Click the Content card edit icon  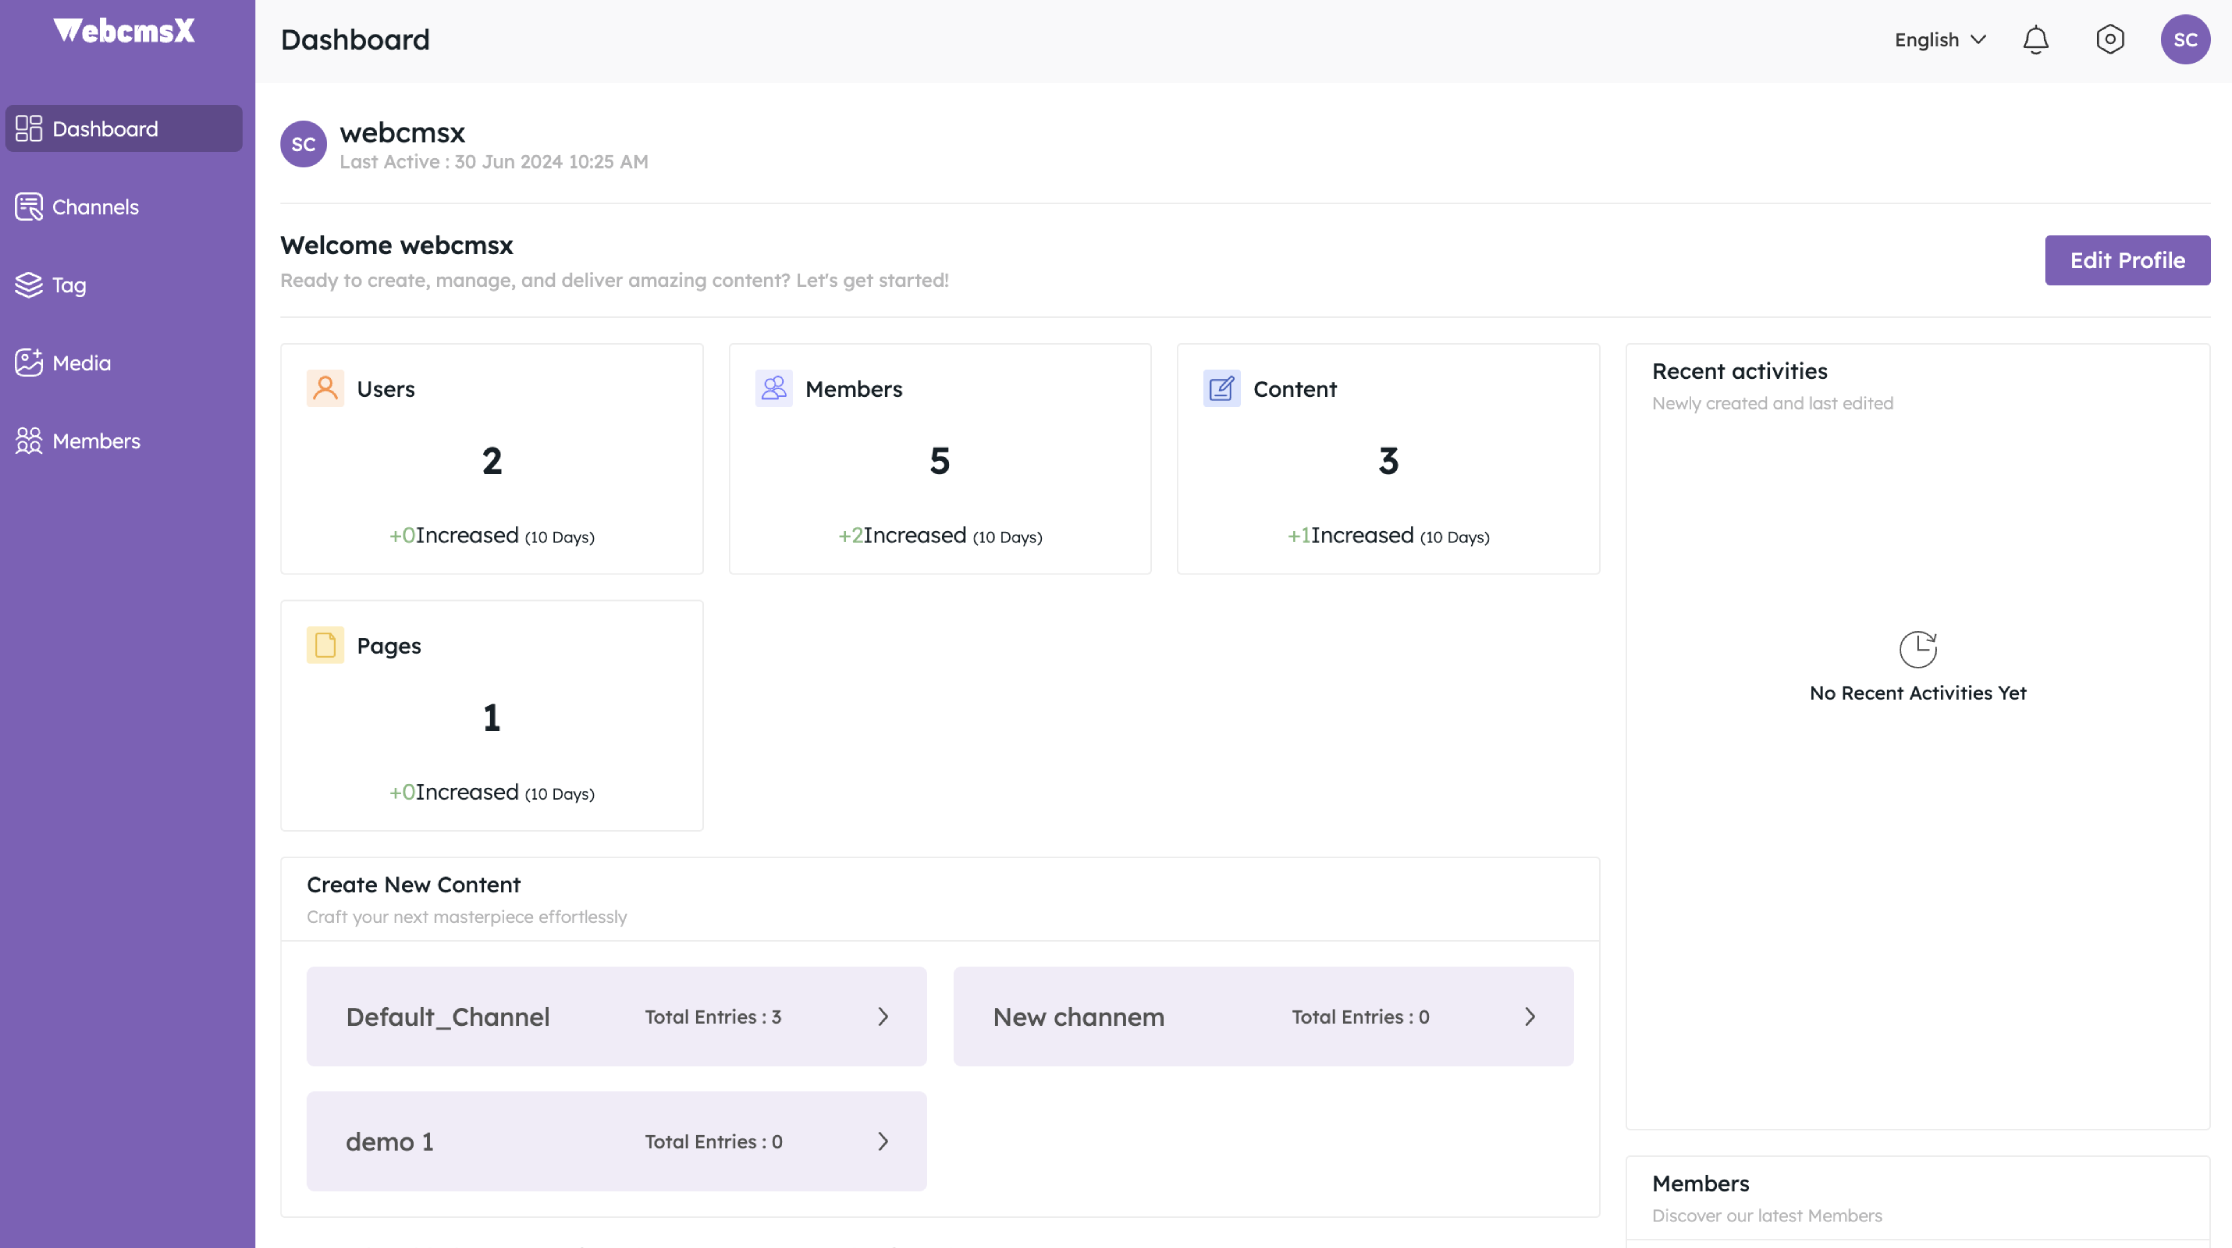click(x=1221, y=388)
